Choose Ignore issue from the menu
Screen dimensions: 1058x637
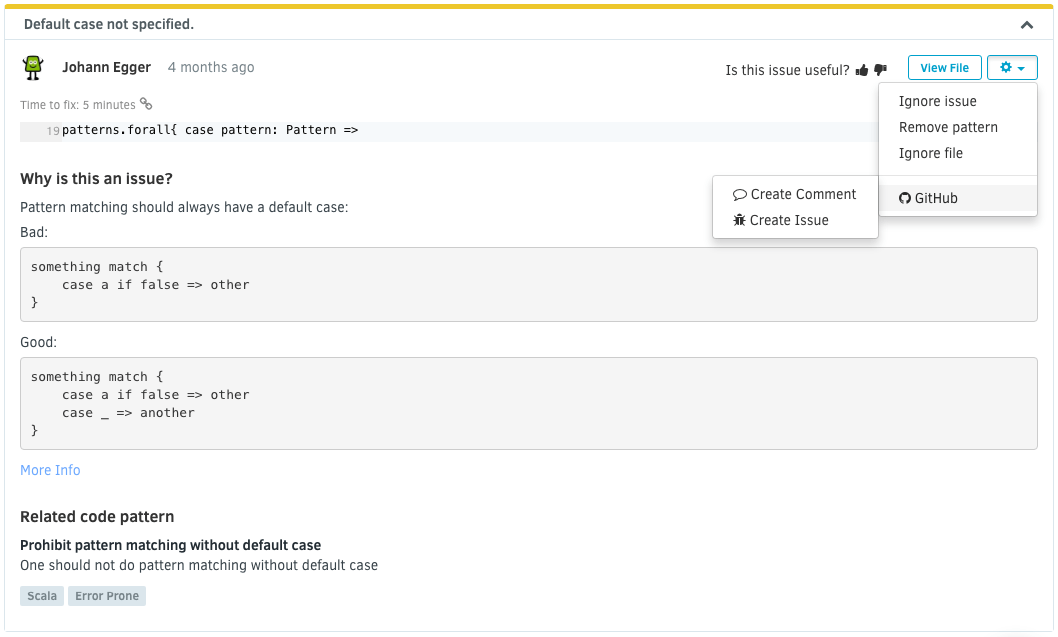(x=937, y=101)
